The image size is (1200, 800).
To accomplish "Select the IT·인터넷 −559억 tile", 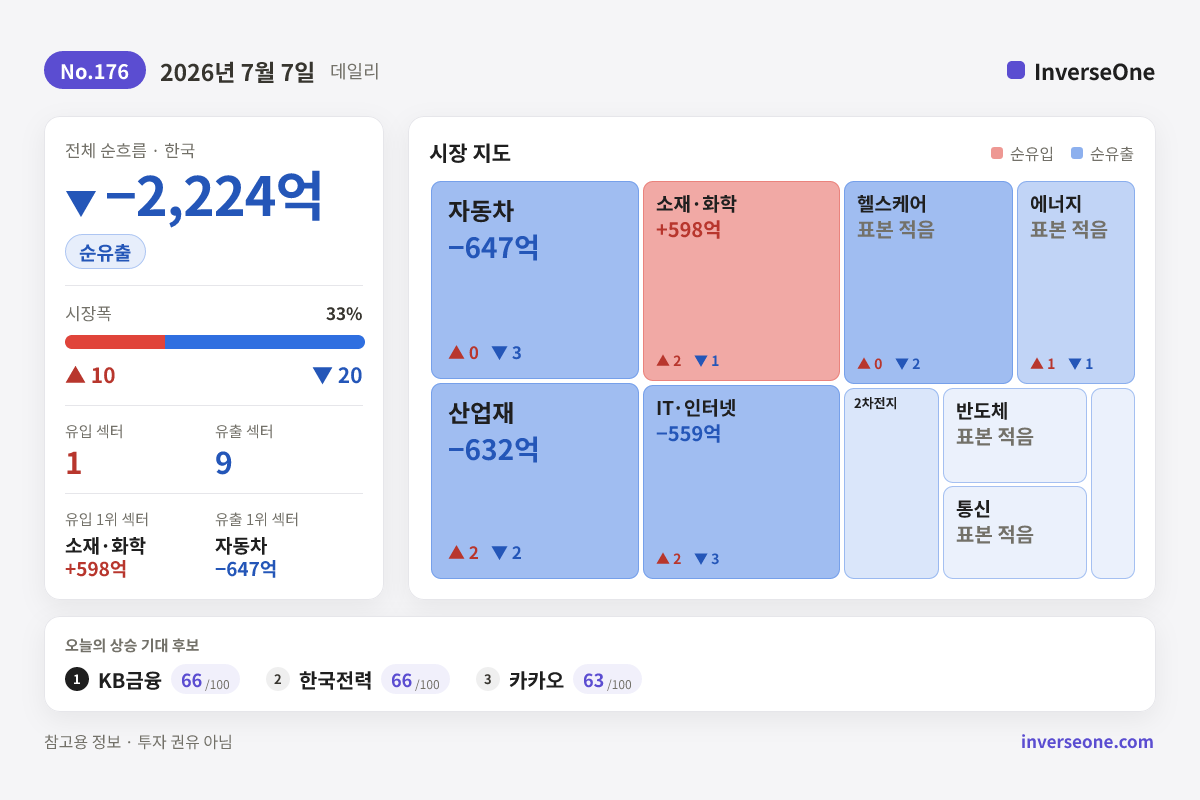I will (741, 482).
